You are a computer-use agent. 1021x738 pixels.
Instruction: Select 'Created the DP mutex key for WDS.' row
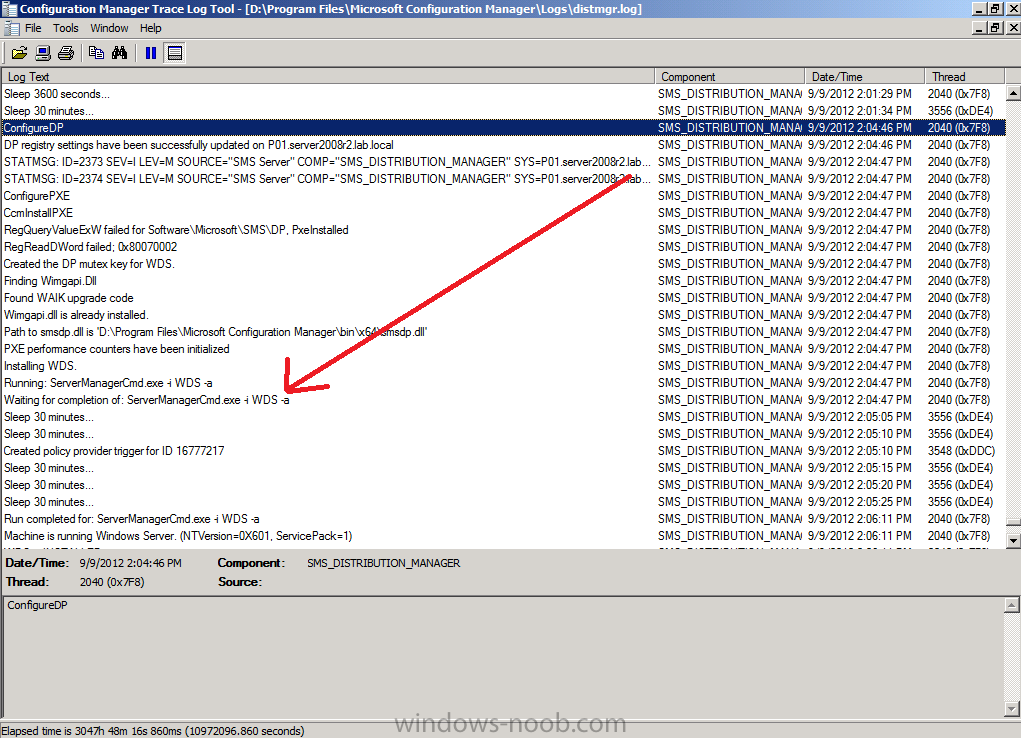(x=503, y=264)
